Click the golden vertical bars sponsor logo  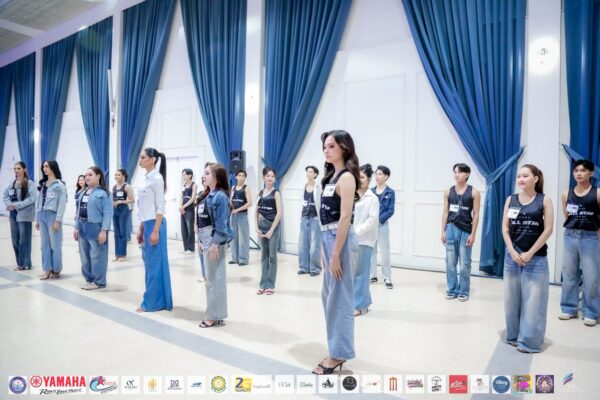pyautogui.click(x=153, y=385)
